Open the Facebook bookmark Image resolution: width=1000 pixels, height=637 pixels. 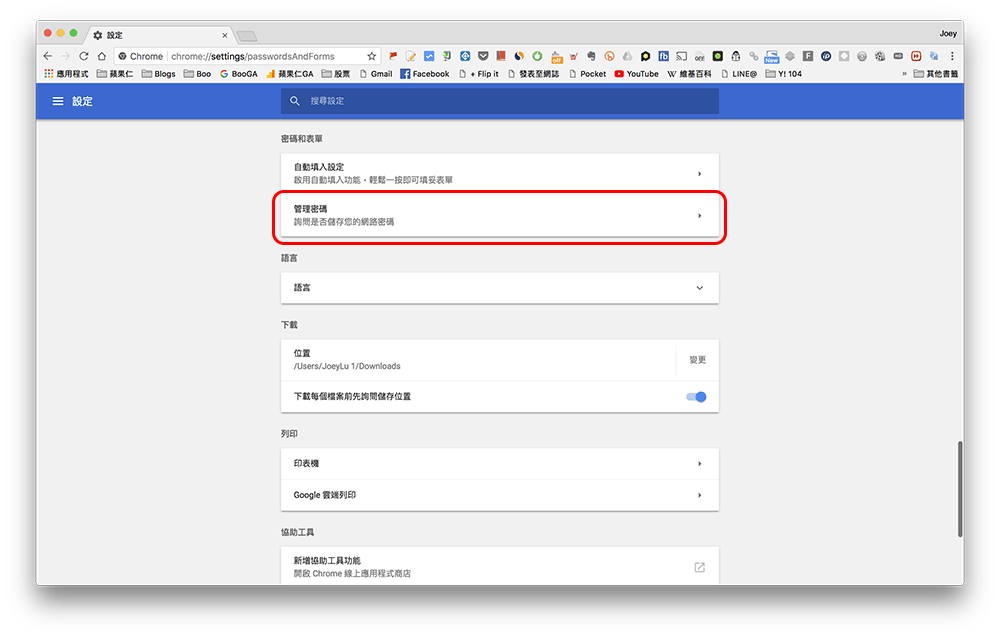(425, 74)
